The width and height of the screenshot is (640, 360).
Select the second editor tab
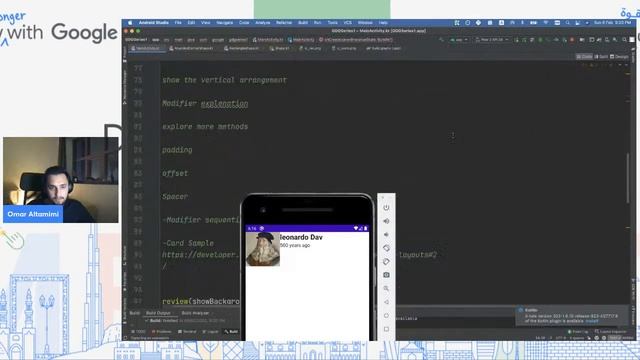click(191, 48)
